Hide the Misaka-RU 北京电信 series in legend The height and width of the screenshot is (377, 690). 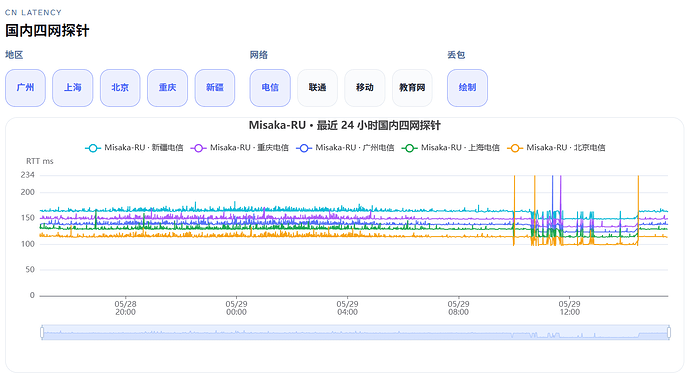pyautogui.click(x=556, y=148)
